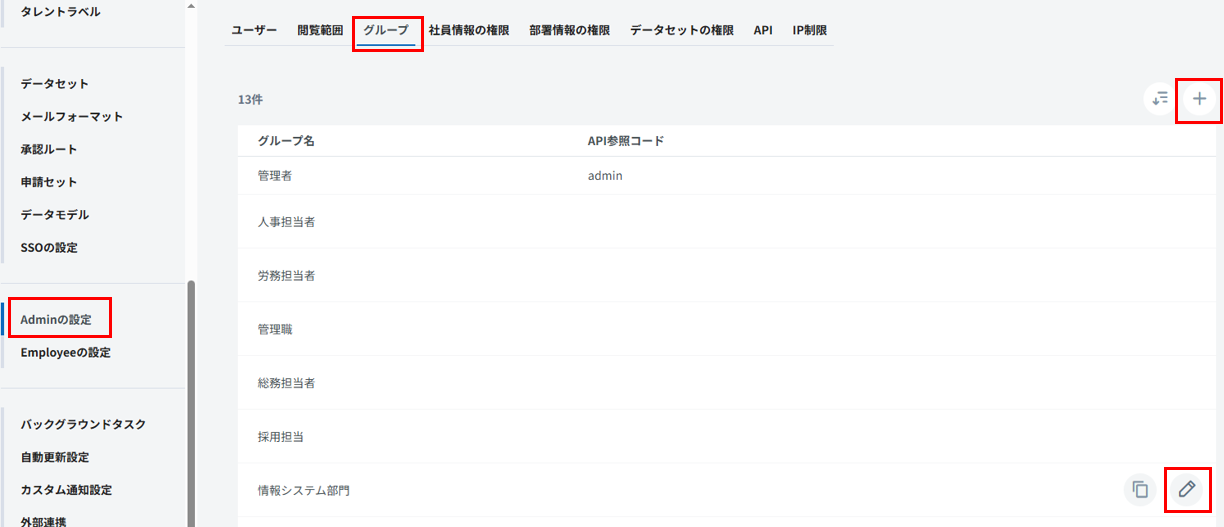Click pencil edit icon for 情報システム部門
The width and height of the screenshot is (1224, 527).
pos(1186,489)
